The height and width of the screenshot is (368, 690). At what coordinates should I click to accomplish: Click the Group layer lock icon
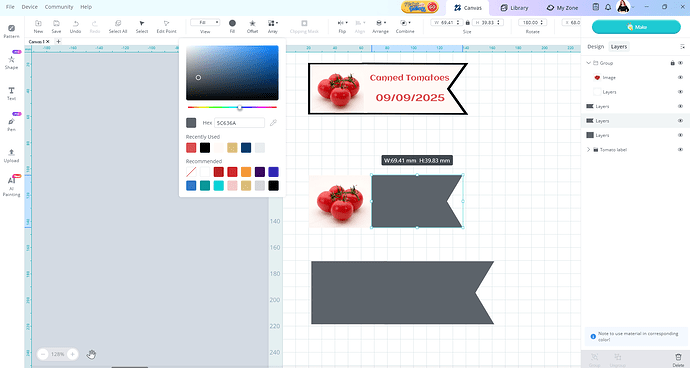[672, 63]
